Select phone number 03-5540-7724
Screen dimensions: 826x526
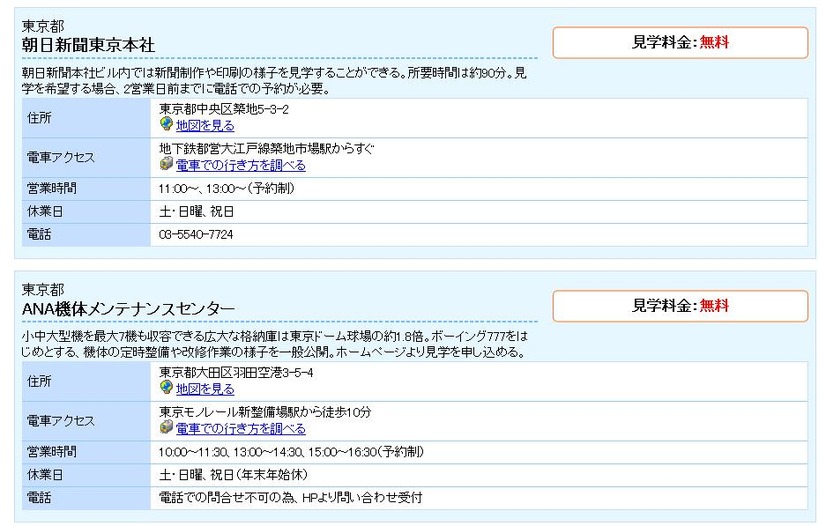(x=196, y=235)
